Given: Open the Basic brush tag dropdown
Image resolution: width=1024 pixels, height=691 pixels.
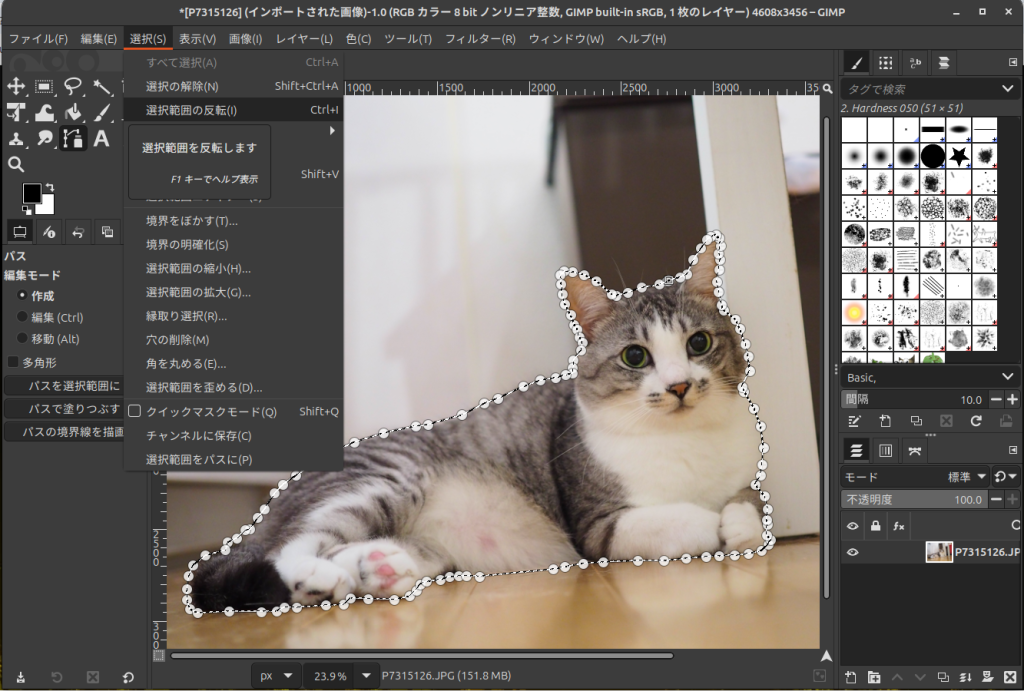Looking at the screenshot, I should click(1009, 377).
